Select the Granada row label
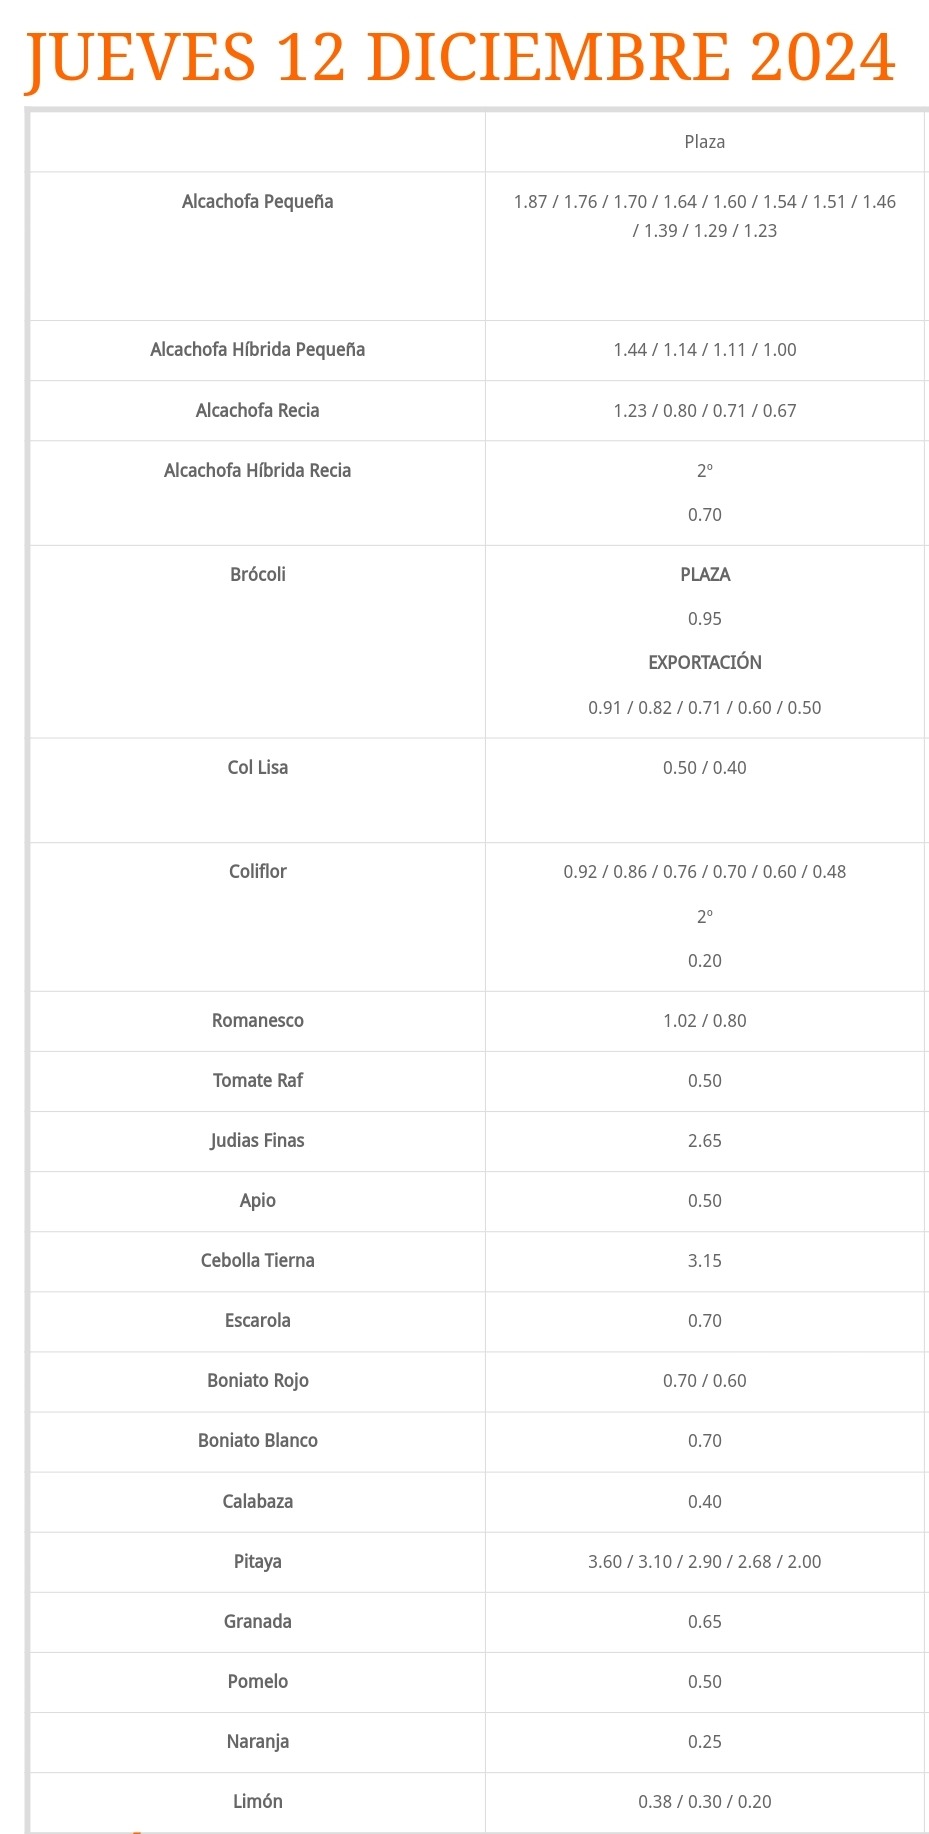929x1834 pixels. point(258,1622)
